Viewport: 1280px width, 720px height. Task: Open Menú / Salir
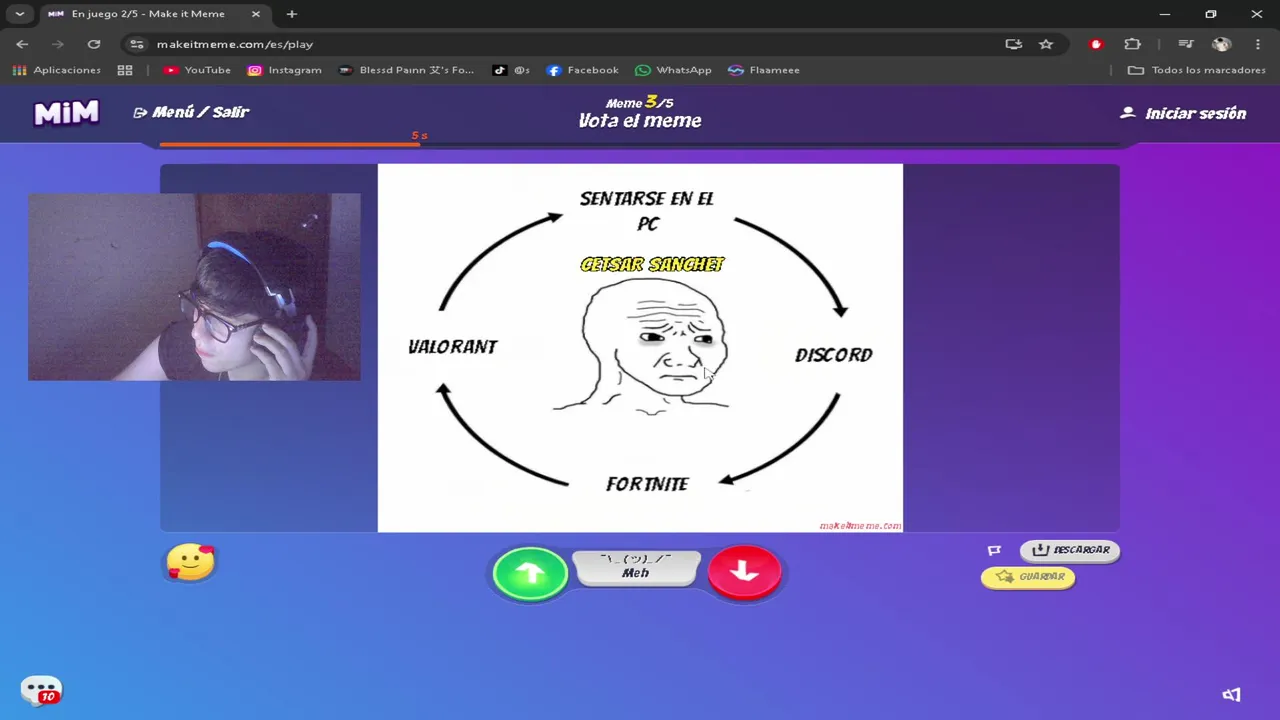tap(190, 112)
